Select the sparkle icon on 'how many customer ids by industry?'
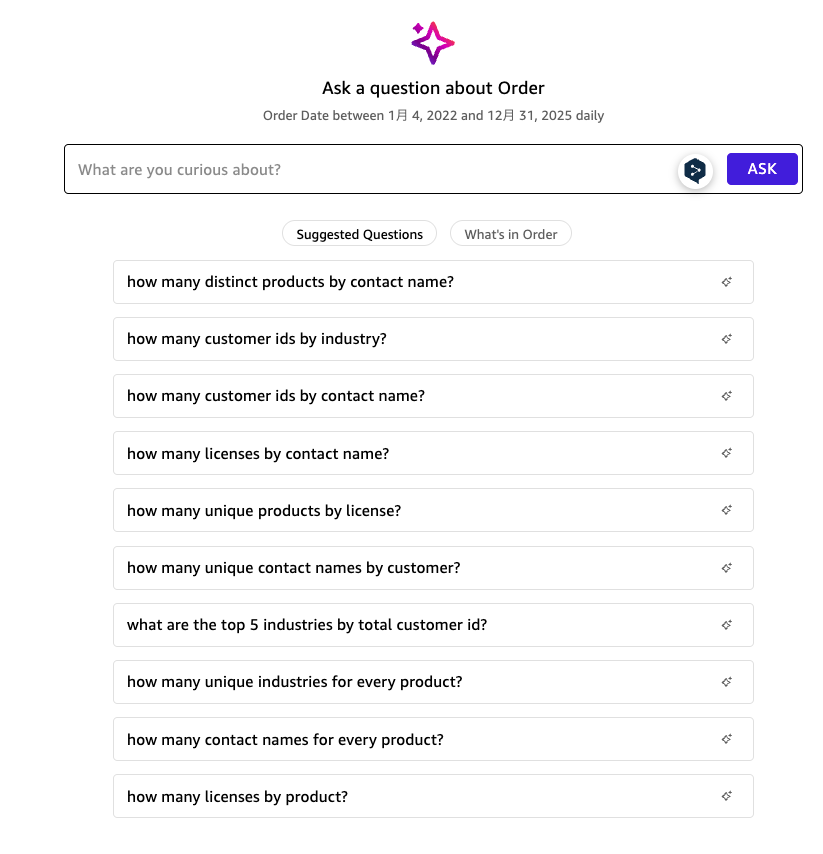 (727, 339)
